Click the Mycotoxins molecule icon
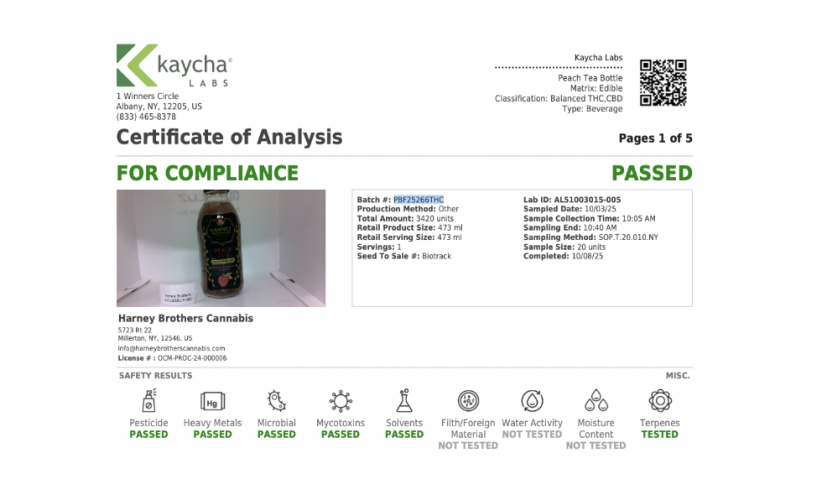The width and height of the screenshot is (822, 500). point(340,402)
